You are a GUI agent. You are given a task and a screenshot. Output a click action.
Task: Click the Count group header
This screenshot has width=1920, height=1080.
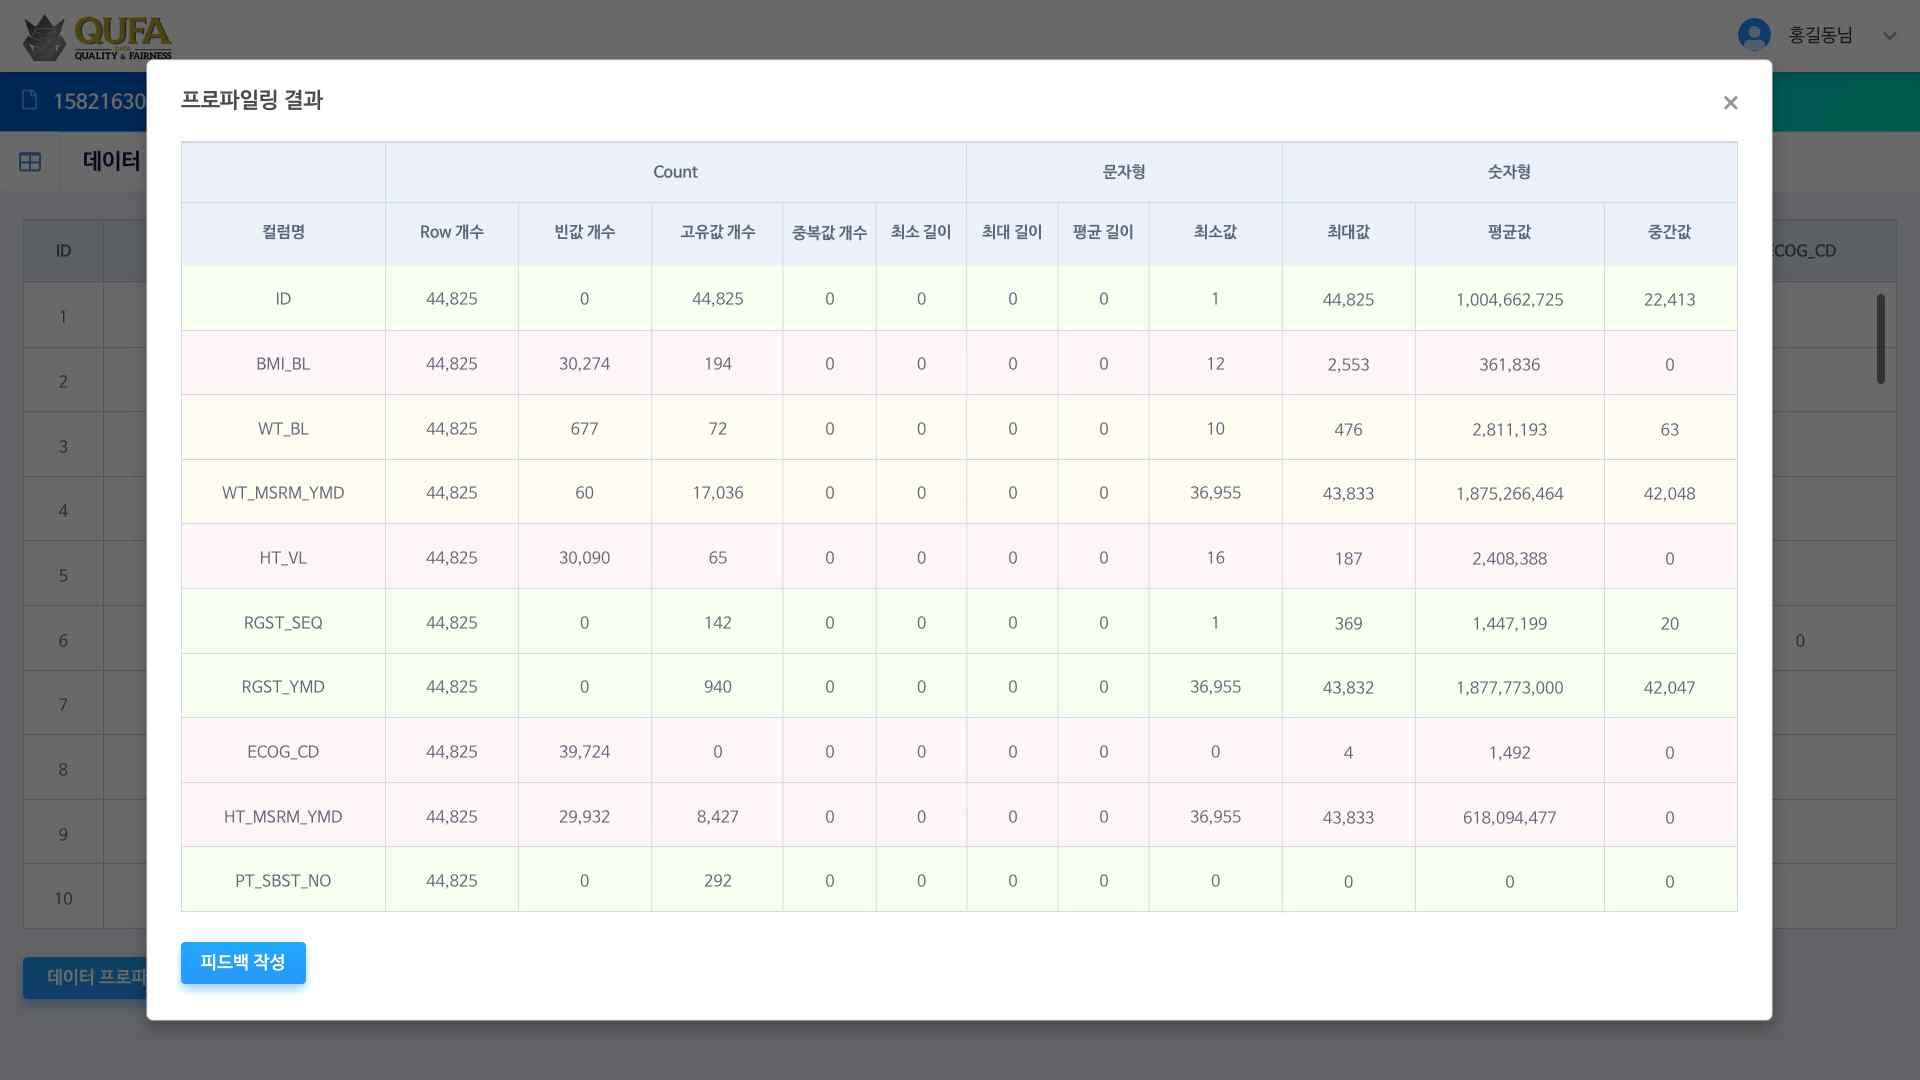(x=675, y=172)
